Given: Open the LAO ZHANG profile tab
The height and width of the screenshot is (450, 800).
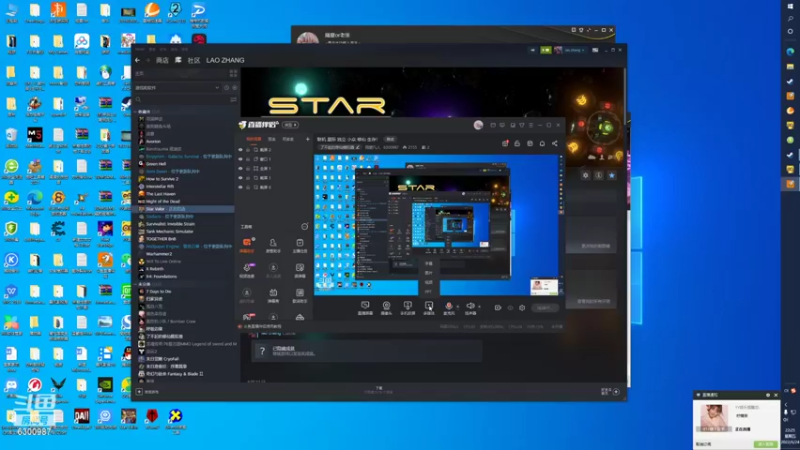Looking at the screenshot, I should (225, 60).
